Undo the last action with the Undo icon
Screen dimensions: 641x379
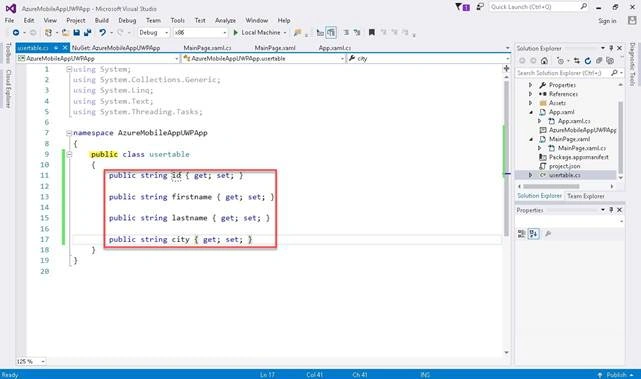pyautogui.click(x=102, y=32)
